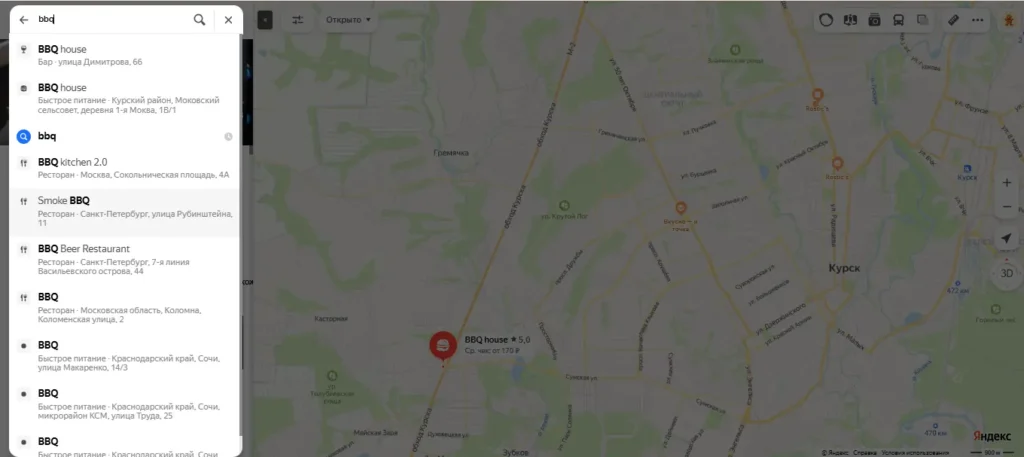Click the BBQ house red map pin
Image resolution: width=1024 pixels, height=457 pixels.
tap(443, 347)
